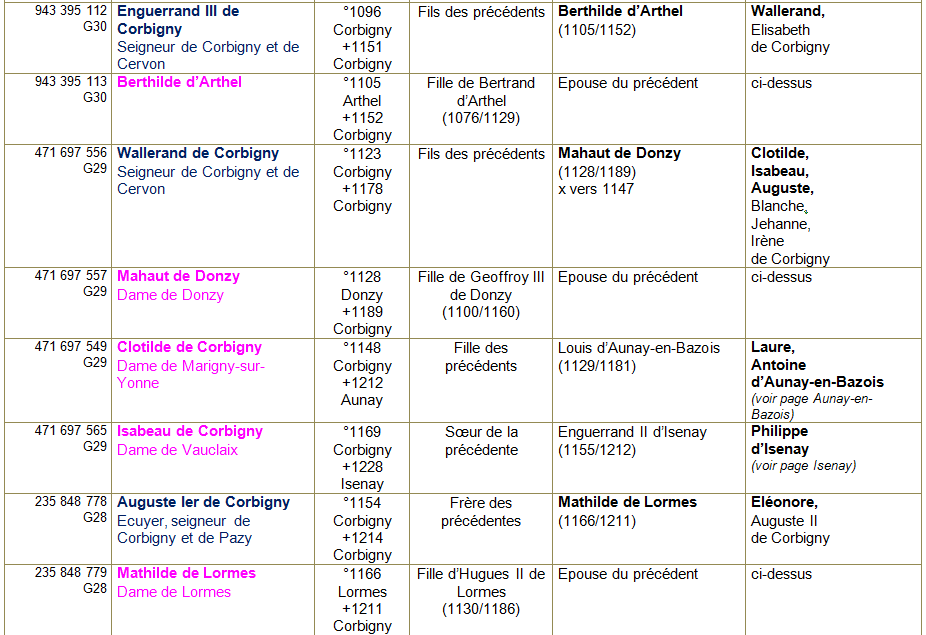Select the text Fille d'Hugues II de Lormes
This screenshot has width=926, height=635.
481,582
